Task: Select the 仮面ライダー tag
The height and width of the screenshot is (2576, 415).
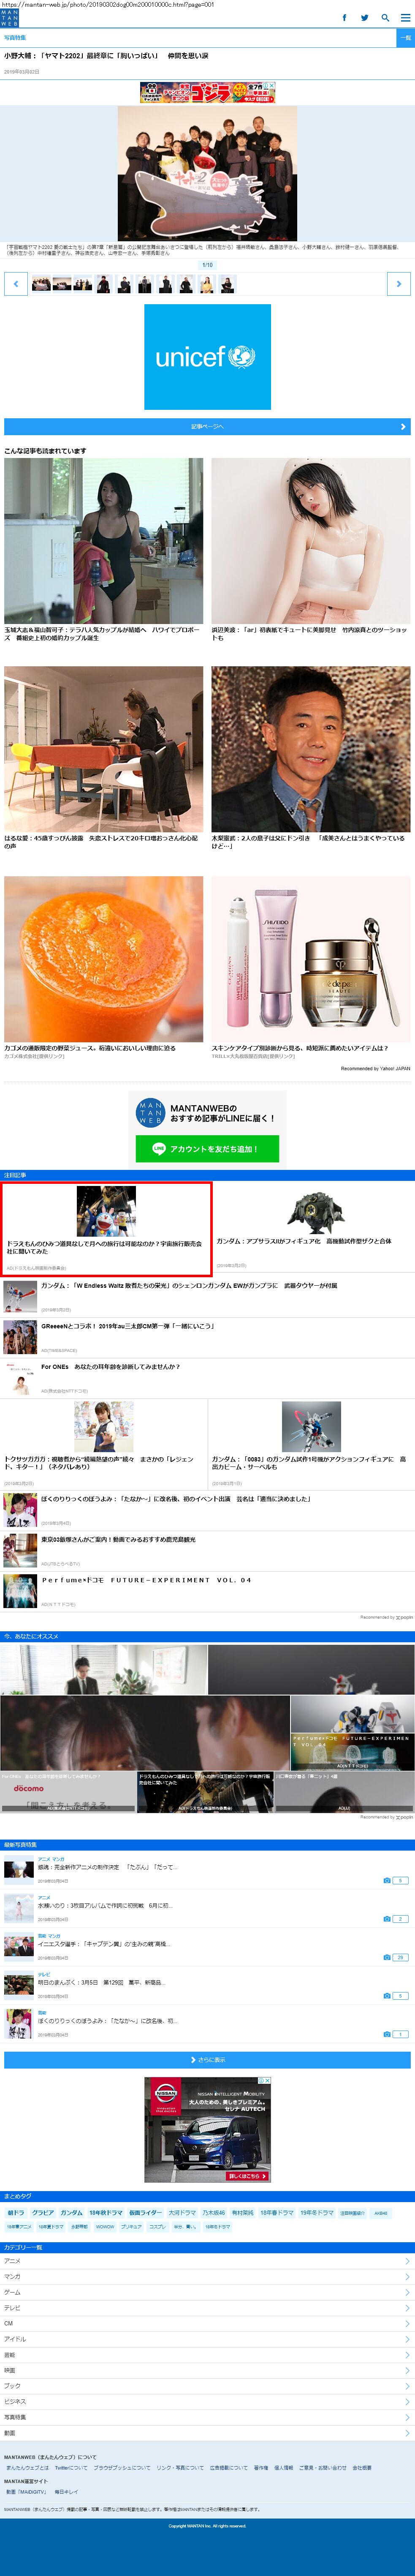Action: click(145, 2213)
